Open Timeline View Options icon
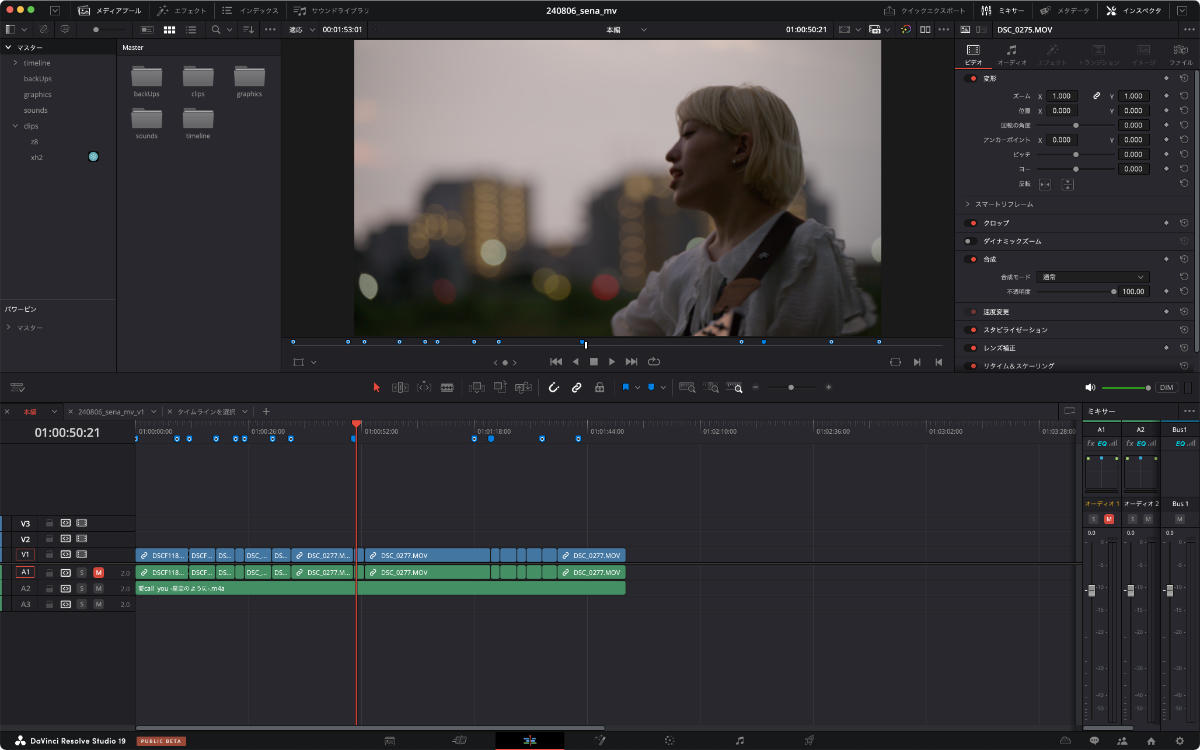The height and width of the screenshot is (750, 1200). [18, 387]
